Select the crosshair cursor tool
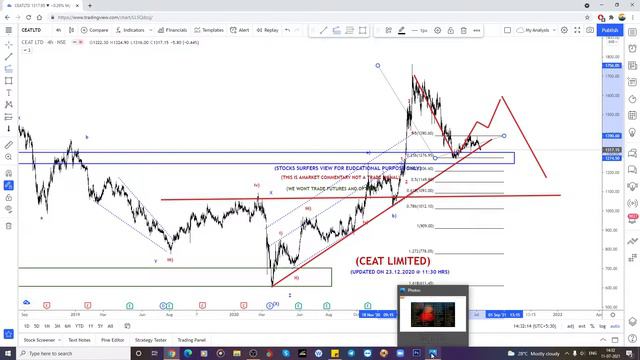This screenshot has height=360, width=640. pos(9,44)
